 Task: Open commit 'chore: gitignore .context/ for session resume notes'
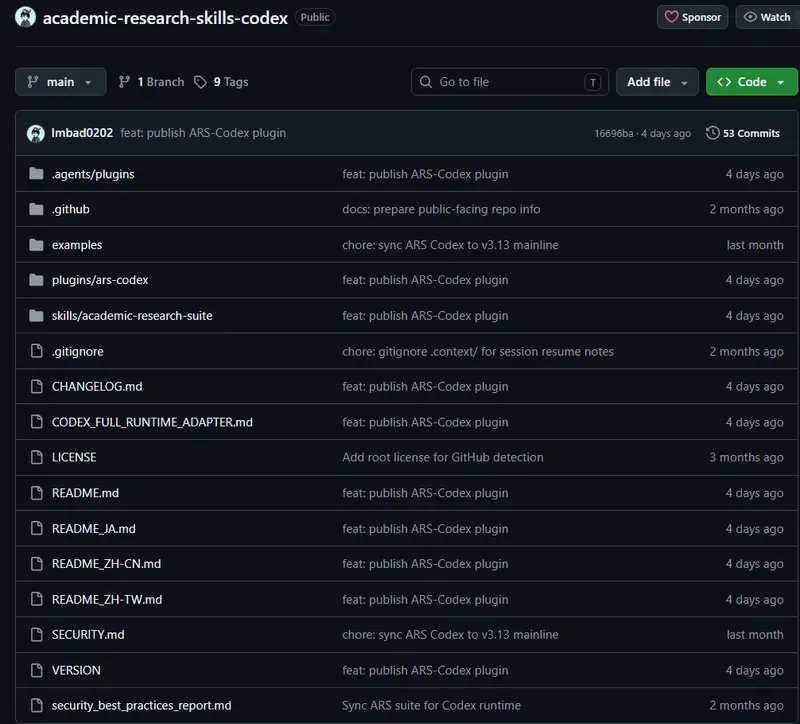point(478,352)
